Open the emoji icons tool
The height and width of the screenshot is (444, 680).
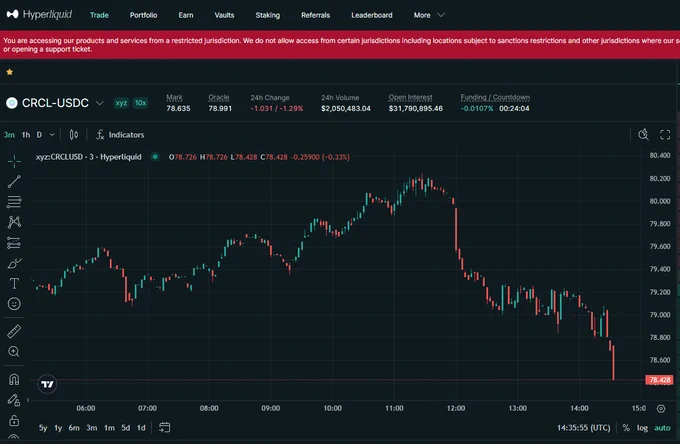(x=14, y=304)
